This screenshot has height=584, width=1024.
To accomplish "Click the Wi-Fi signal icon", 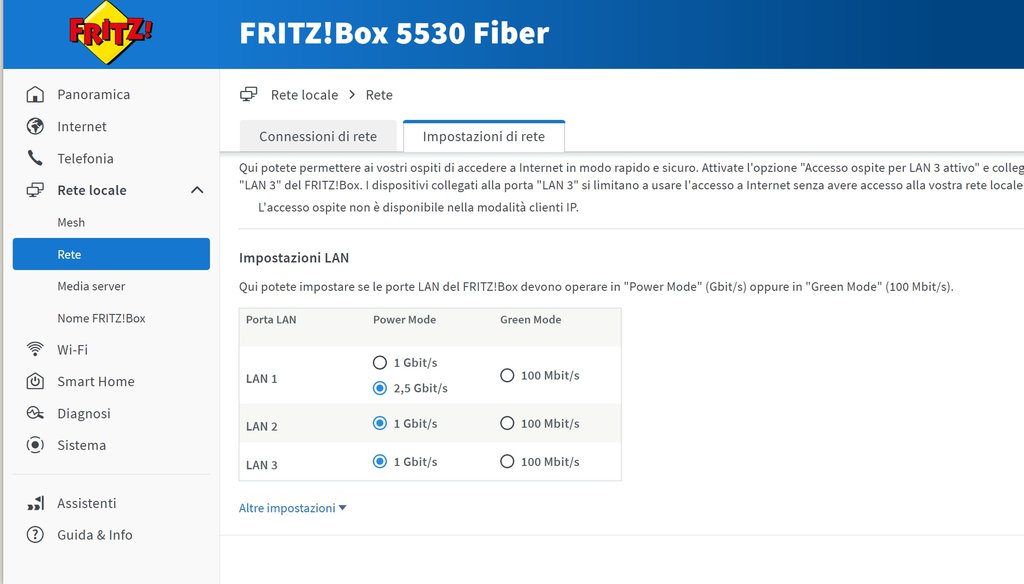I will pos(36,350).
